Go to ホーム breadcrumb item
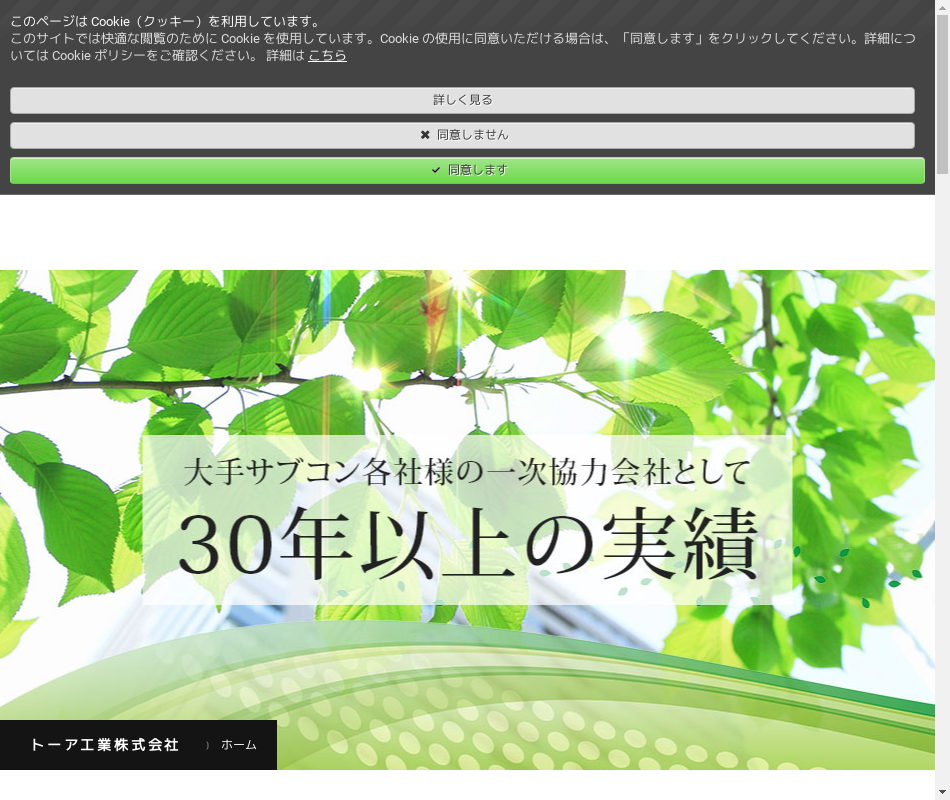This screenshot has height=800, width=950. [239, 745]
